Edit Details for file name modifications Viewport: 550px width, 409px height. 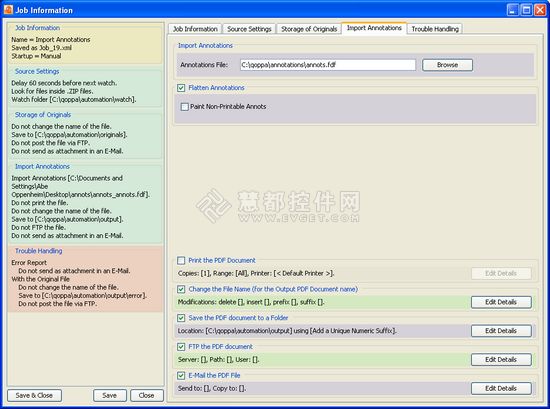click(501, 302)
